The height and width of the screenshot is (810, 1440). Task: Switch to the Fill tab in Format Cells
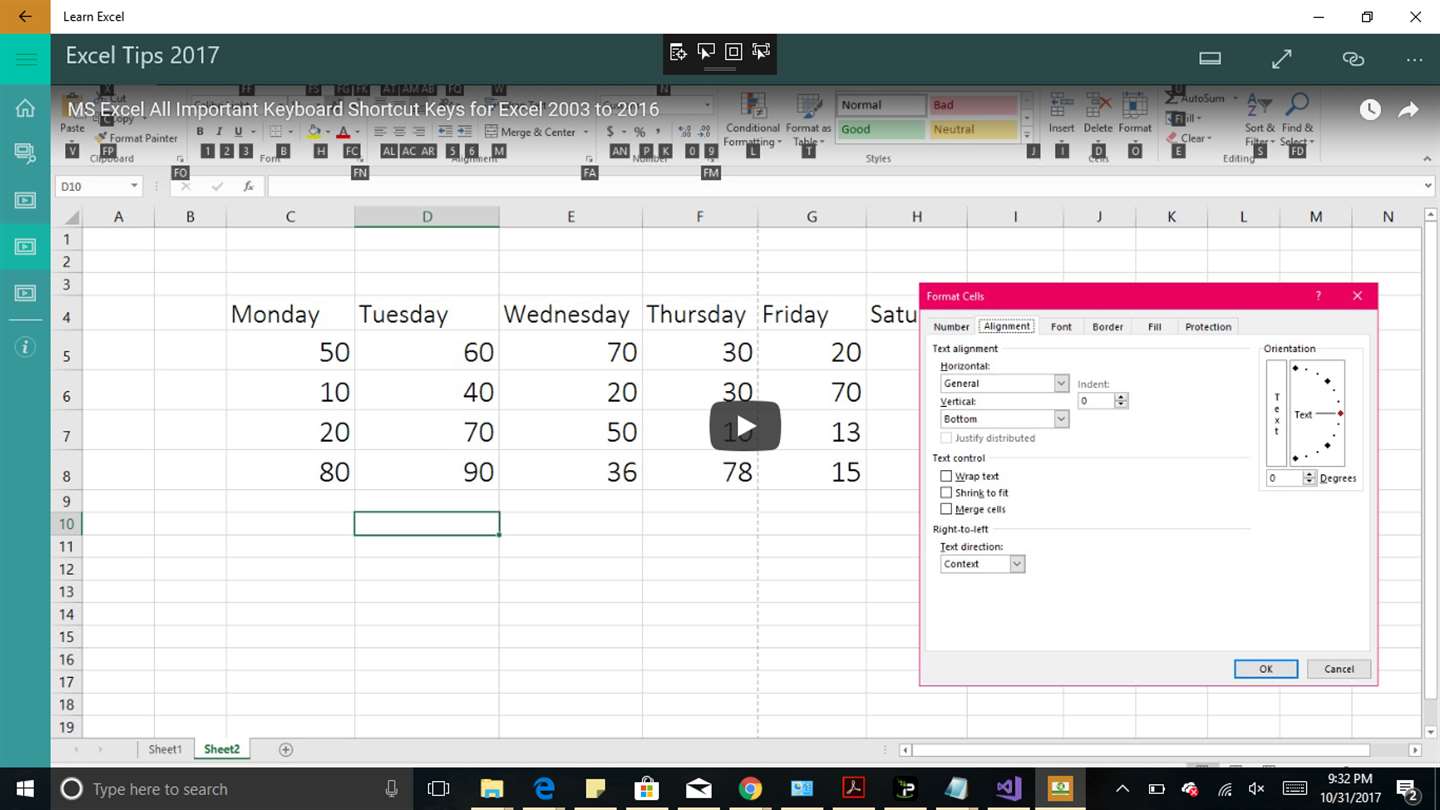click(1154, 327)
